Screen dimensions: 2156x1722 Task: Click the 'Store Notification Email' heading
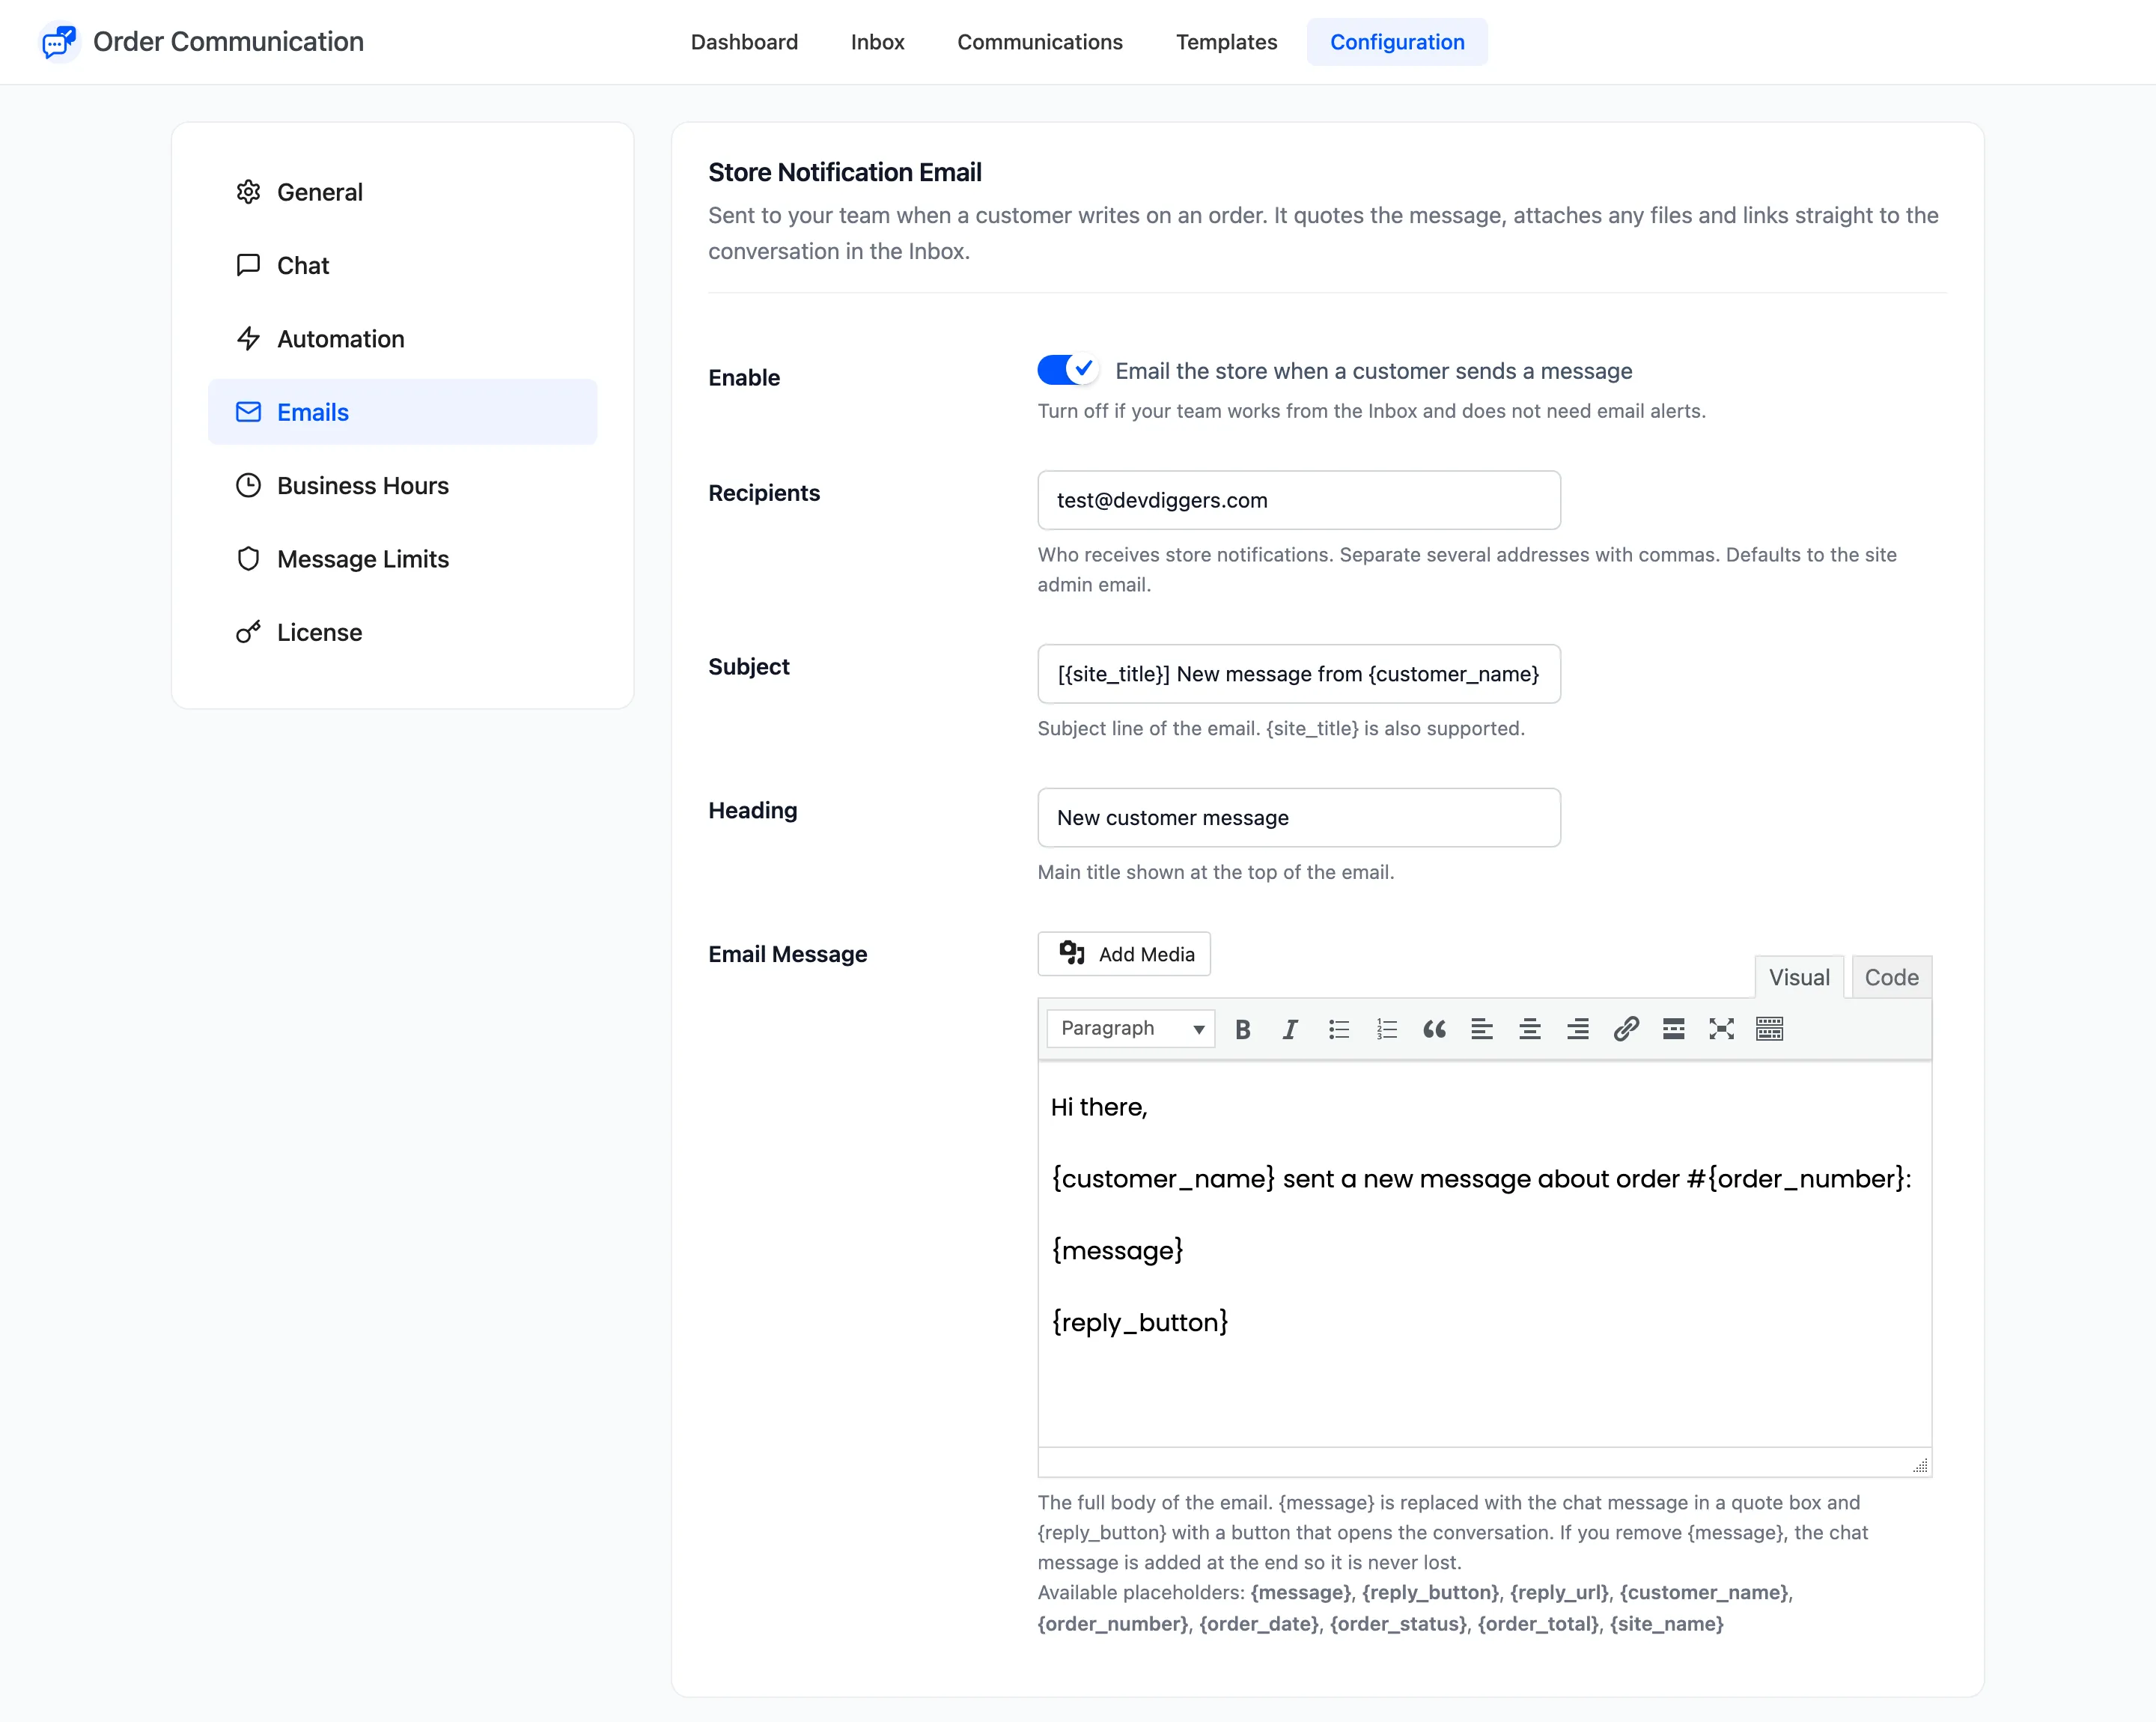pos(845,172)
